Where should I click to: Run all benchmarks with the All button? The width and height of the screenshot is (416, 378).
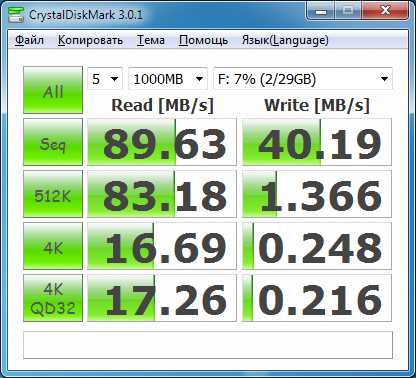coord(53,90)
